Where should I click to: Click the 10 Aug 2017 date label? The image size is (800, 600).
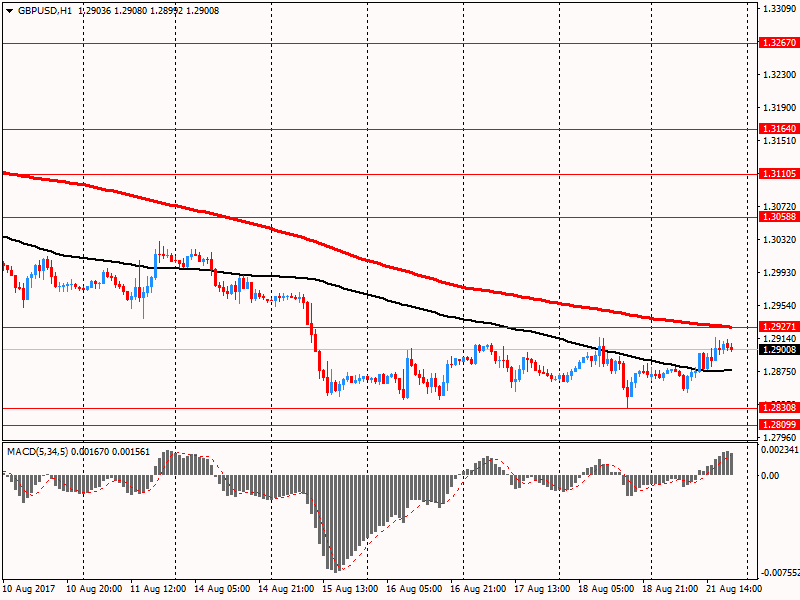[30, 589]
